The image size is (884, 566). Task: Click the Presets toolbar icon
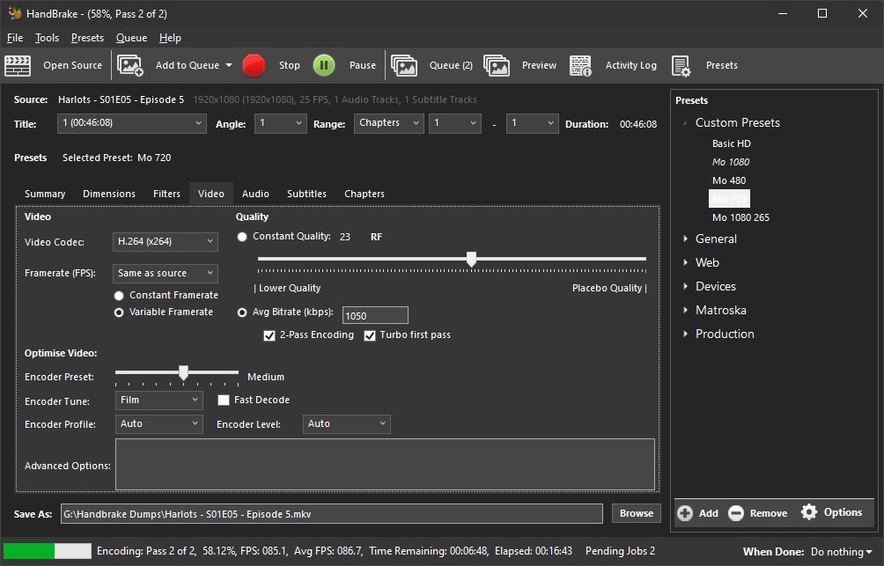click(x=682, y=66)
